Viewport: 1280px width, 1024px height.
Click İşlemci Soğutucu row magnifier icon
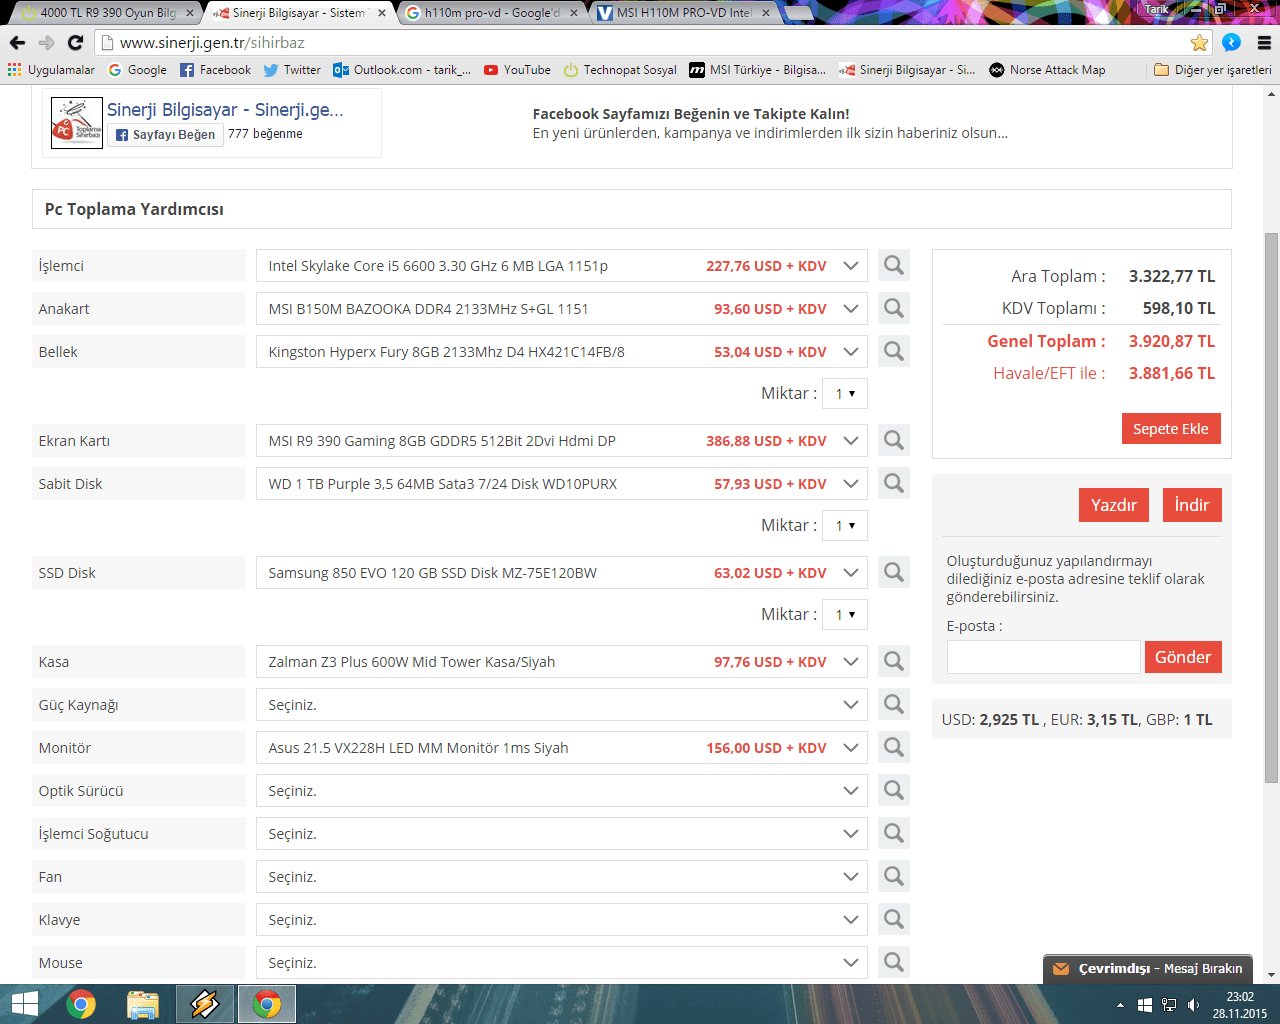click(894, 833)
